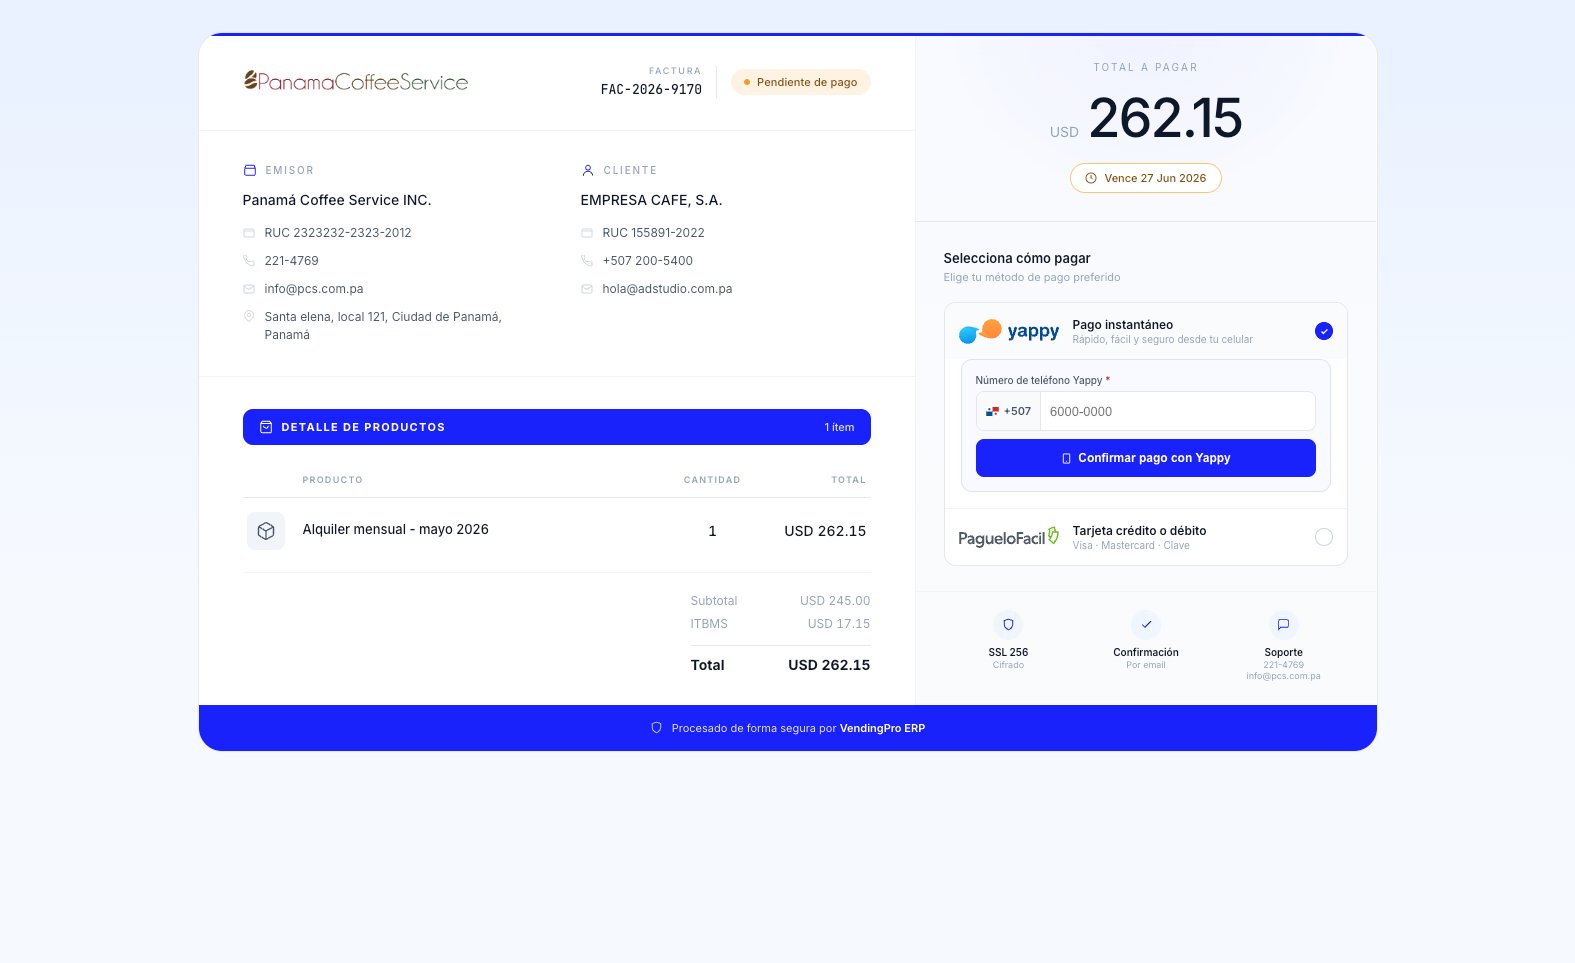Click Confirmar pago con Yappy button
The height and width of the screenshot is (963, 1575).
click(1146, 458)
